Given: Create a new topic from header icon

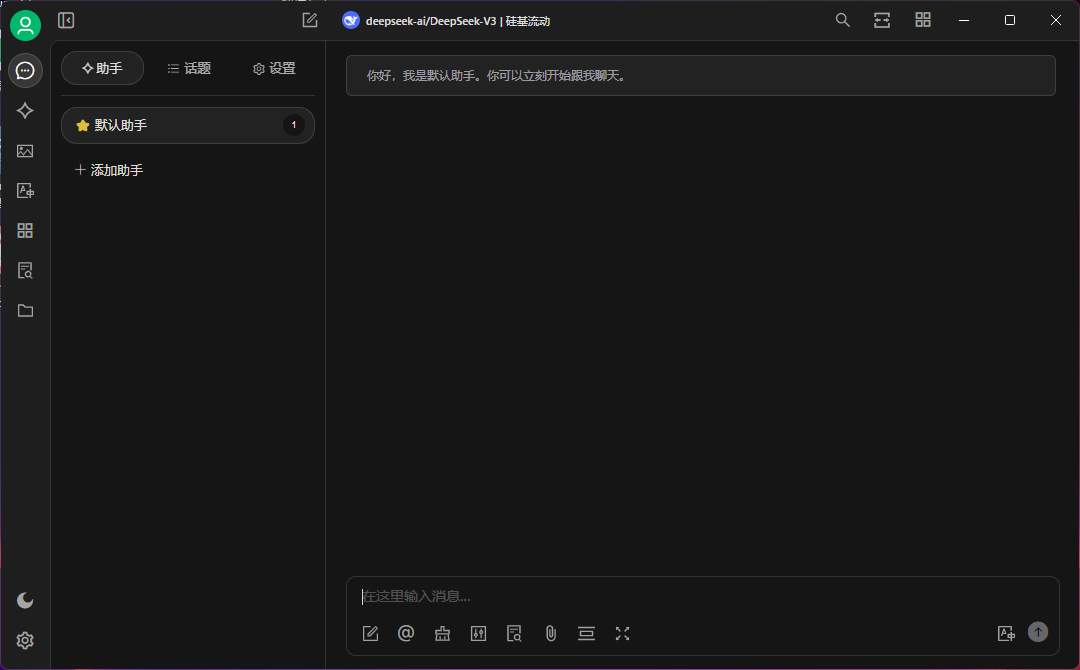Looking at the screenshot, I should (x=310, y=21).
